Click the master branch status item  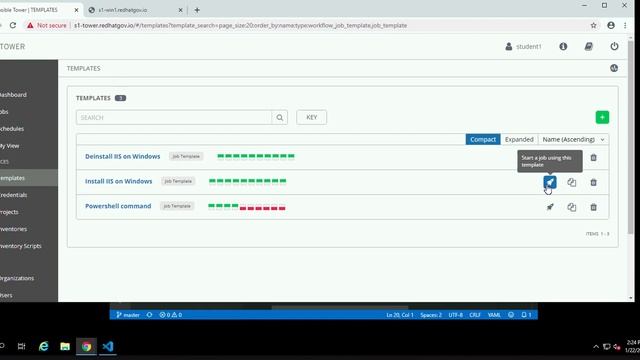pyautogui.click(x=128, y=315)
